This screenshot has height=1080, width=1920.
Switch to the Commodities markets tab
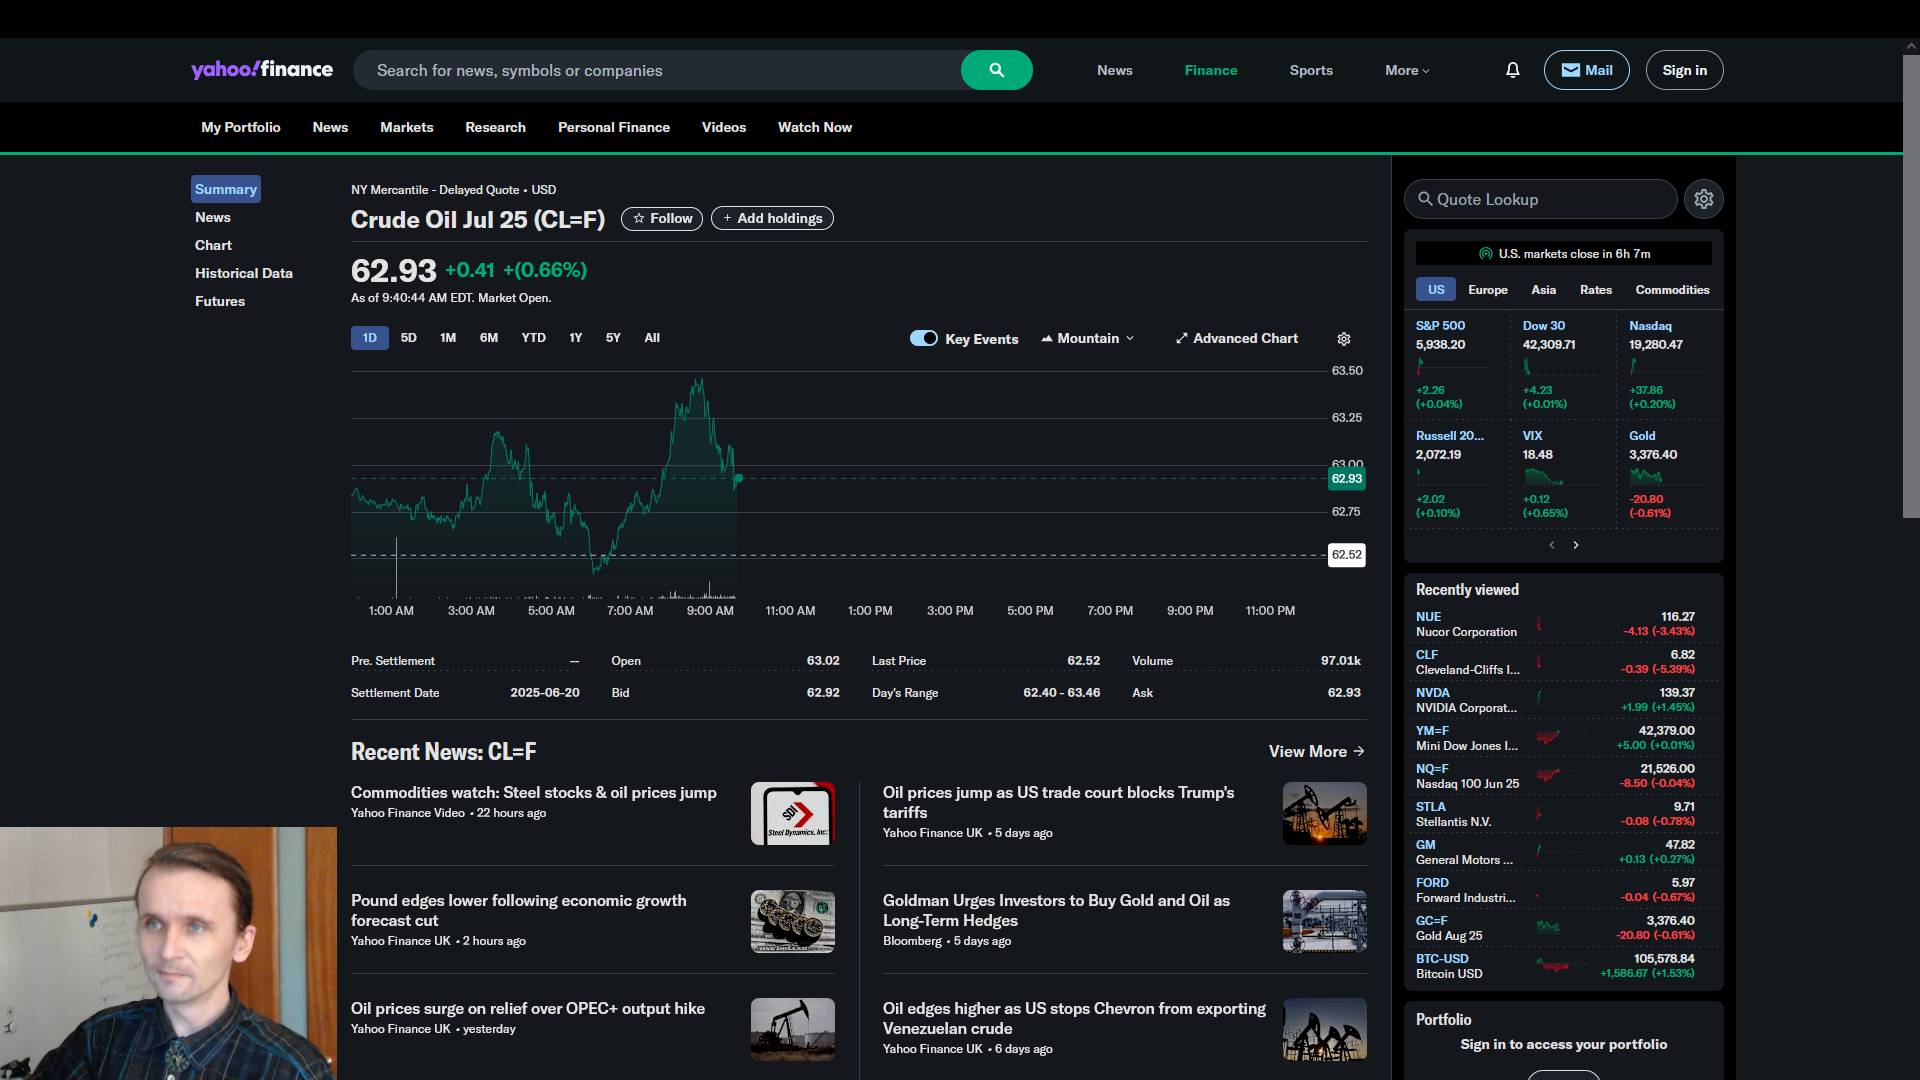click(x=1672, y=290)
